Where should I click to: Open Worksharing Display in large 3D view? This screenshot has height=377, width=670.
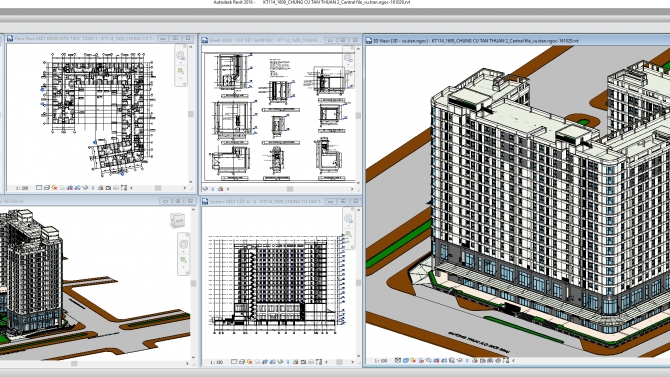click(x=475, y=361)
